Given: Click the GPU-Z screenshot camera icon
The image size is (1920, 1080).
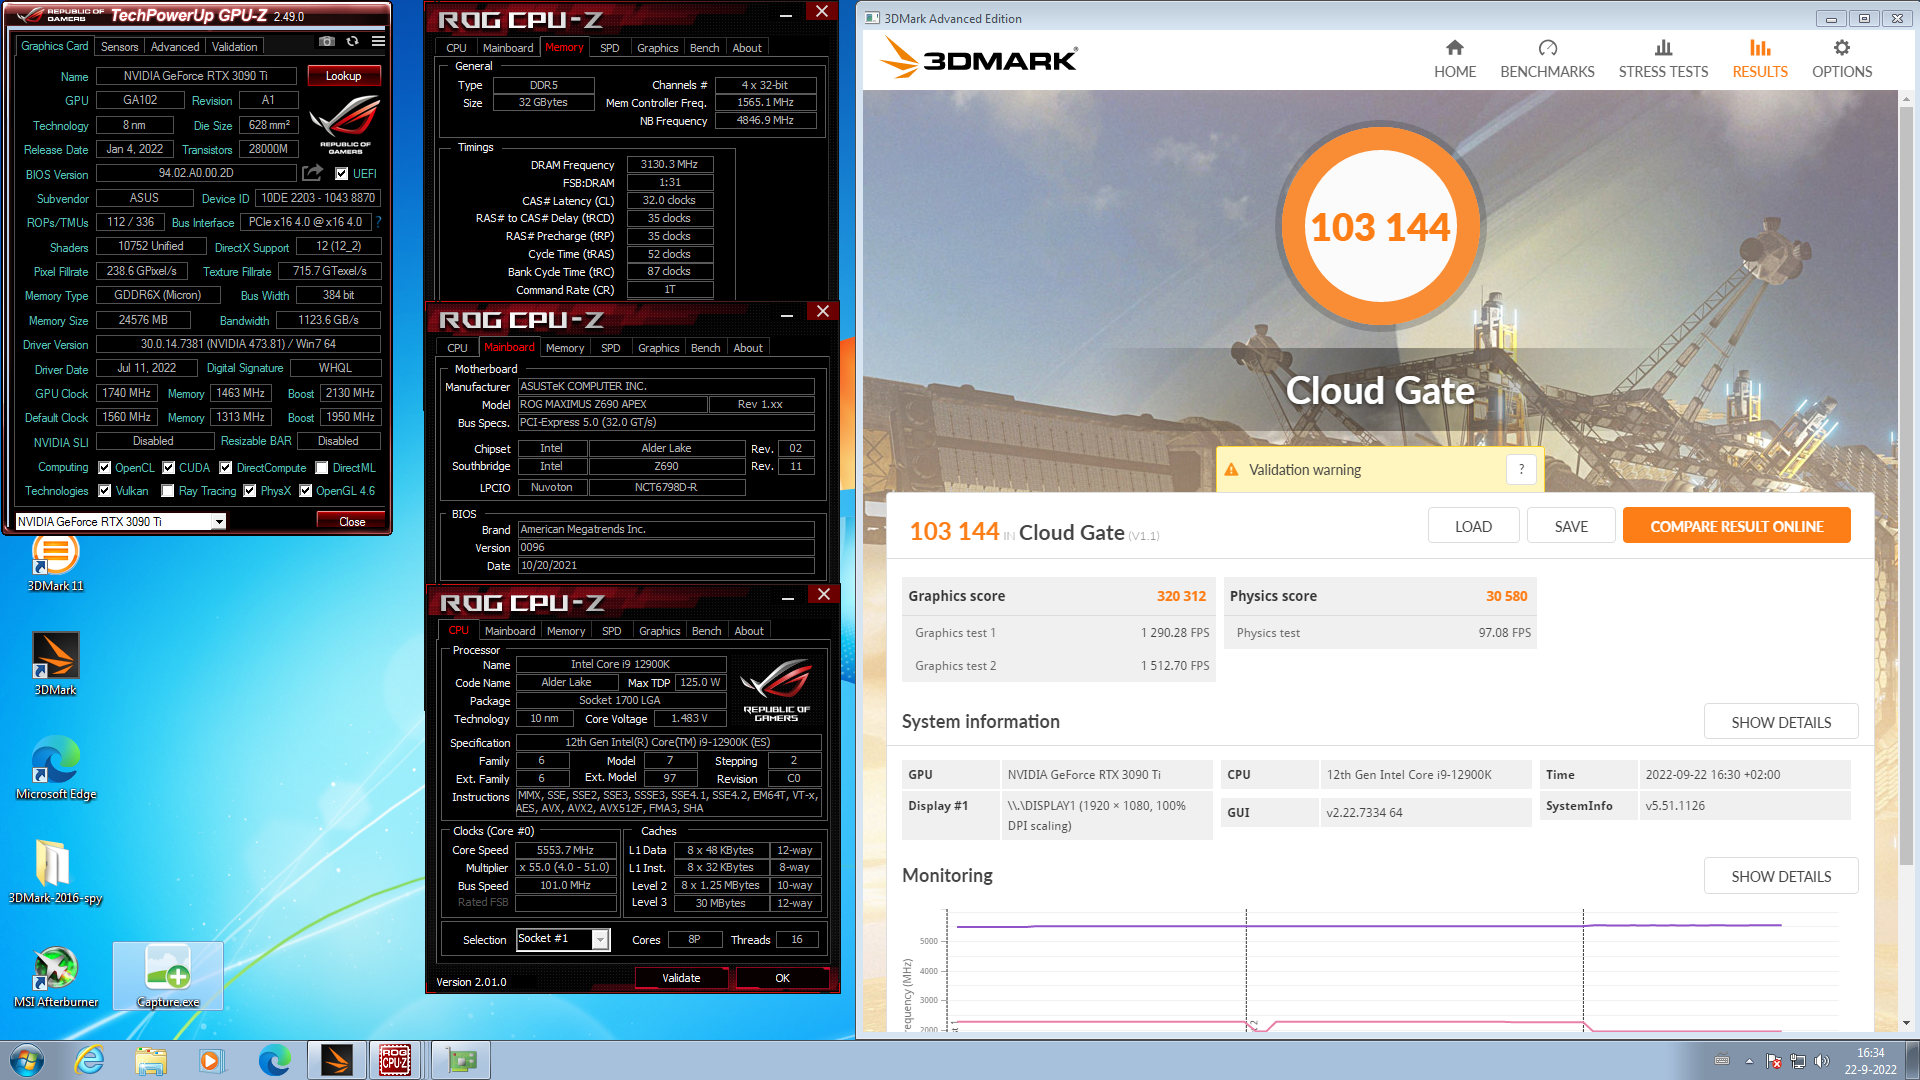Looking at the screenshot, I should click(x=326, y=42).
